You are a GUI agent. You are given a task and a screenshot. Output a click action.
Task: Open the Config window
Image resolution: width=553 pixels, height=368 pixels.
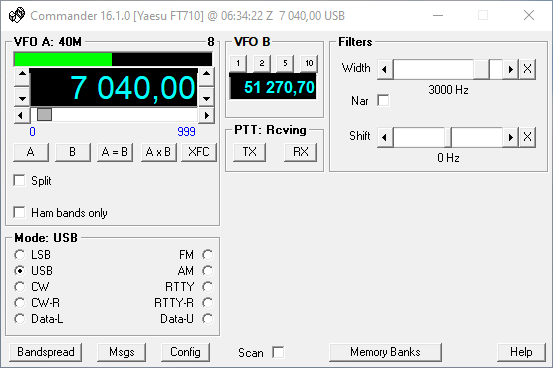[x=185, y=352]
